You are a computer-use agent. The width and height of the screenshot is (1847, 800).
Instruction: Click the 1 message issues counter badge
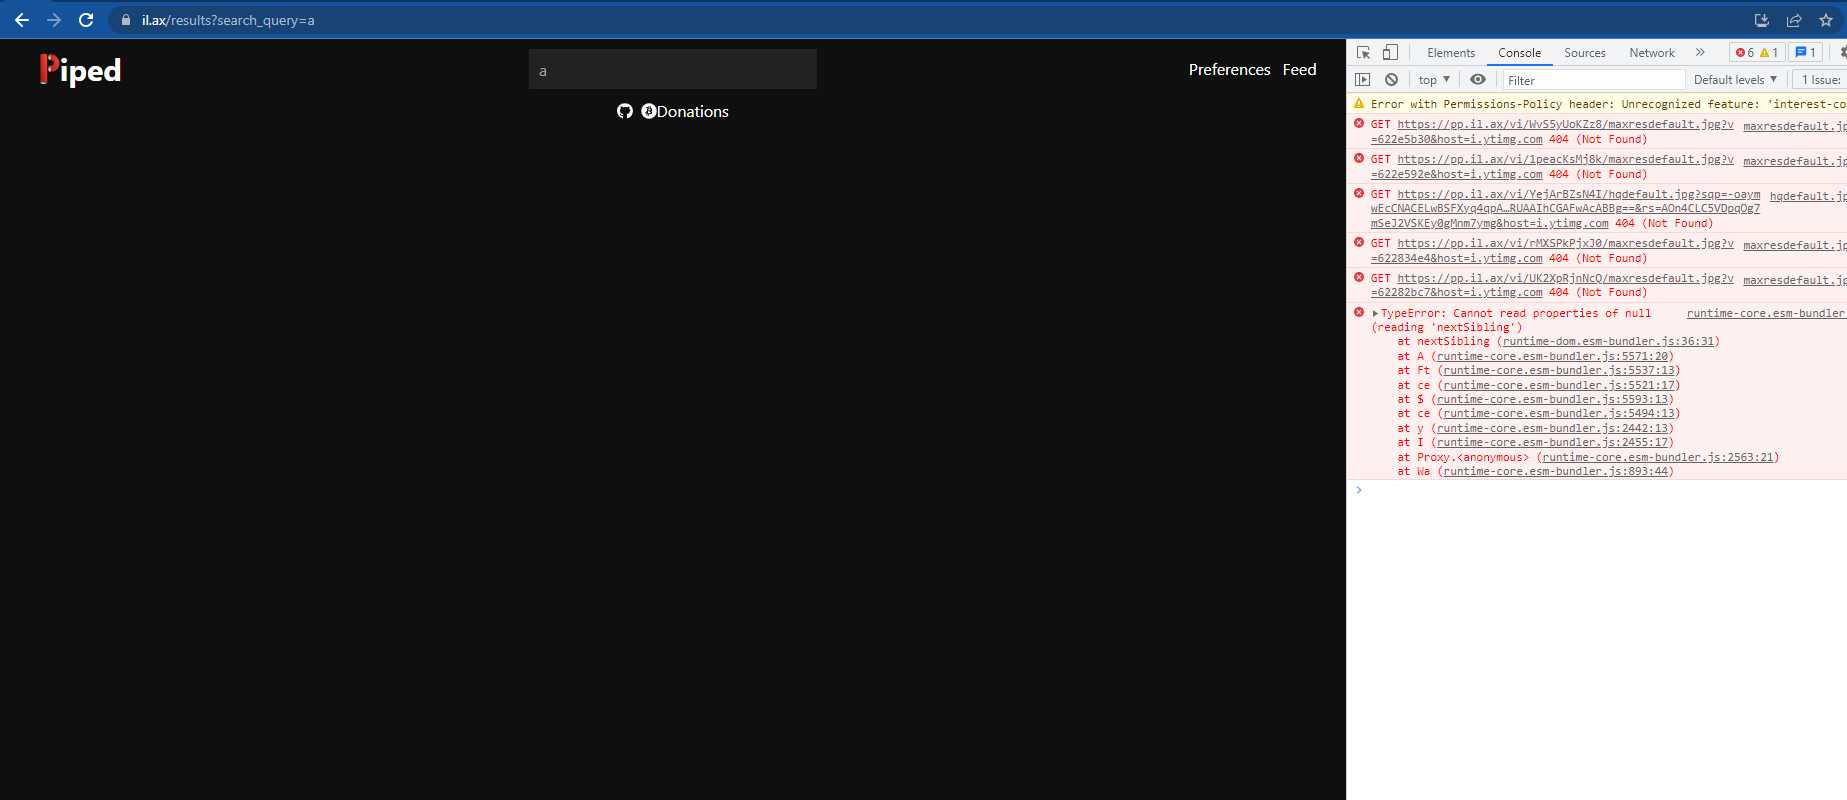pos(1806,53)
